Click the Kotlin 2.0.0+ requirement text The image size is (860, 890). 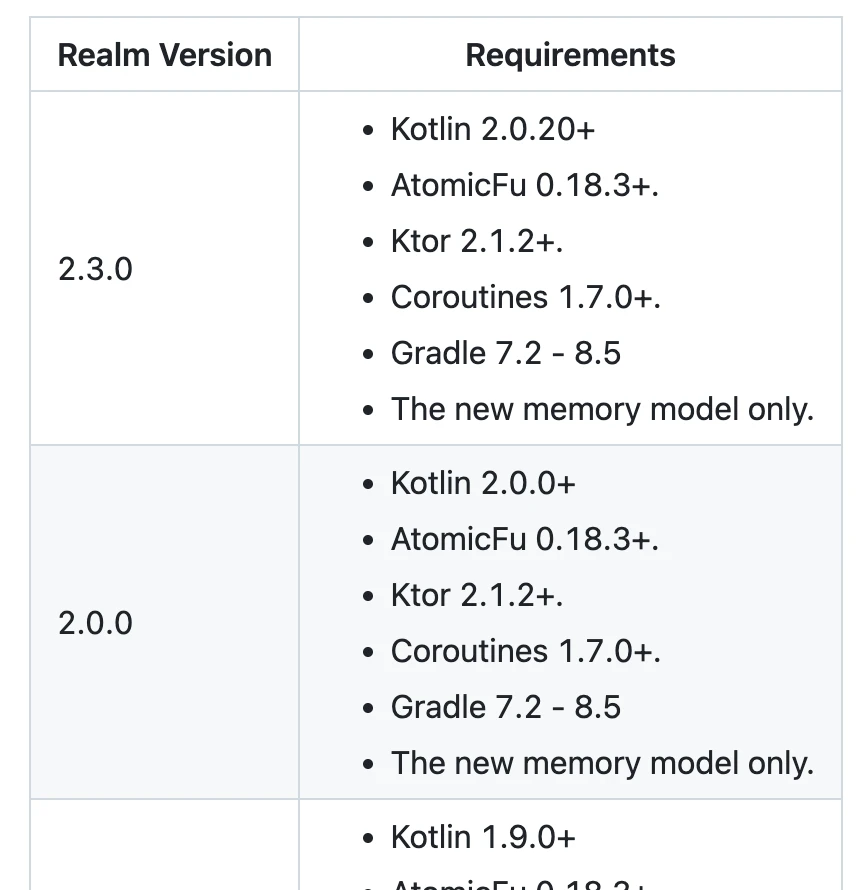pos(483,483)
